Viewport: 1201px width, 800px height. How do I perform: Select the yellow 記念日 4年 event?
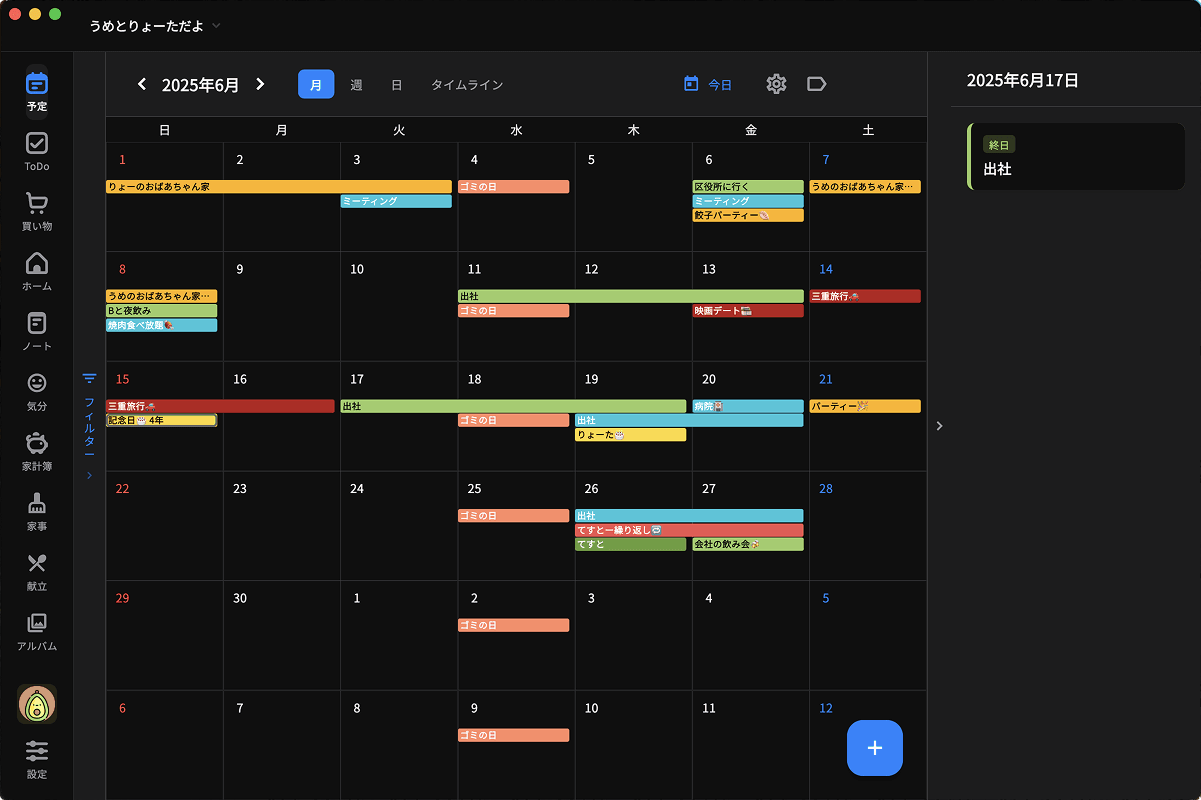coord(162,420)
